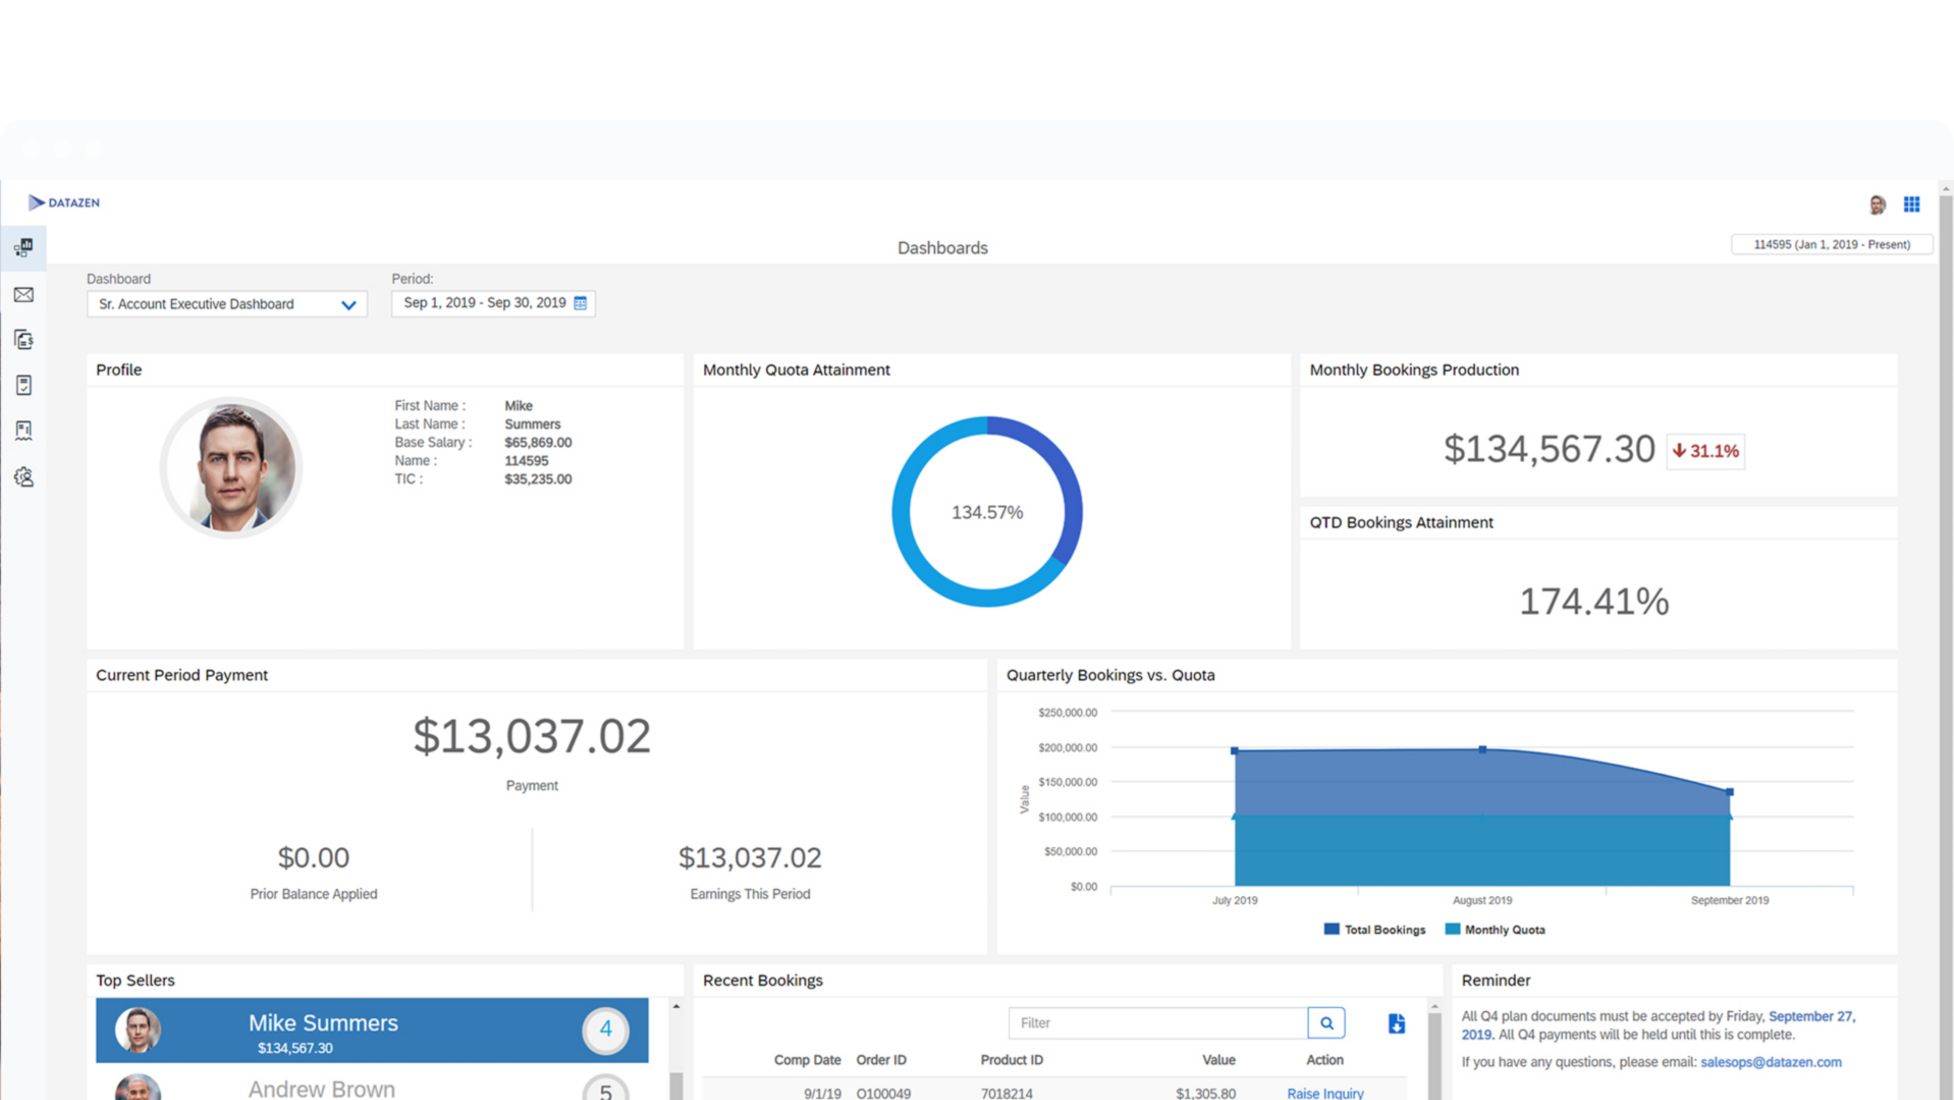Viewport: 1954px width, 1100px height.
Task: Open the dashboards sidebar icon
Action: coord(24,247)
